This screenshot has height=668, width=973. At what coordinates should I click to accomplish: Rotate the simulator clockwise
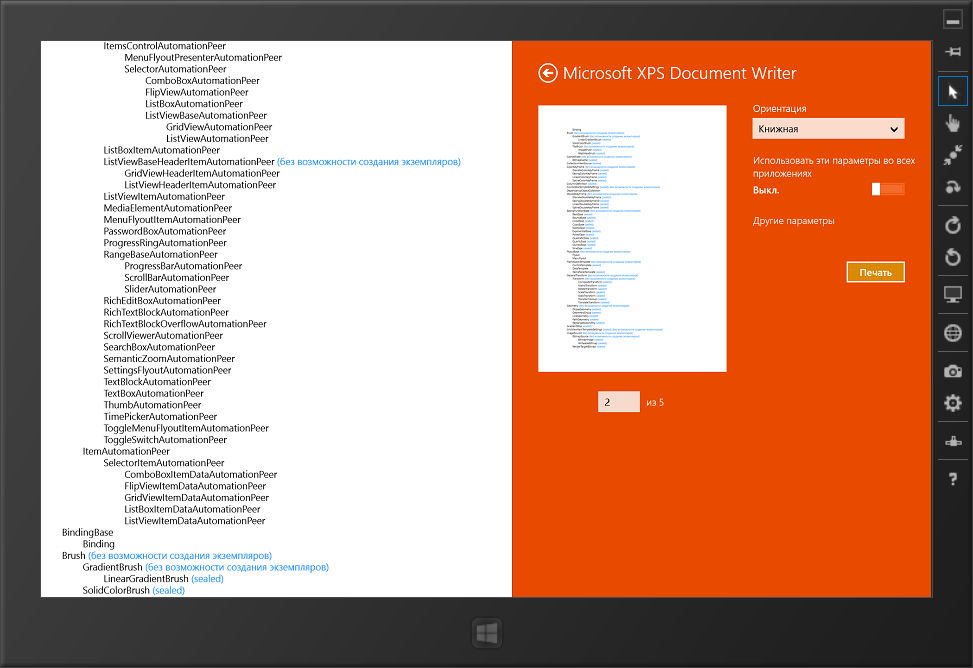point(953,225)
